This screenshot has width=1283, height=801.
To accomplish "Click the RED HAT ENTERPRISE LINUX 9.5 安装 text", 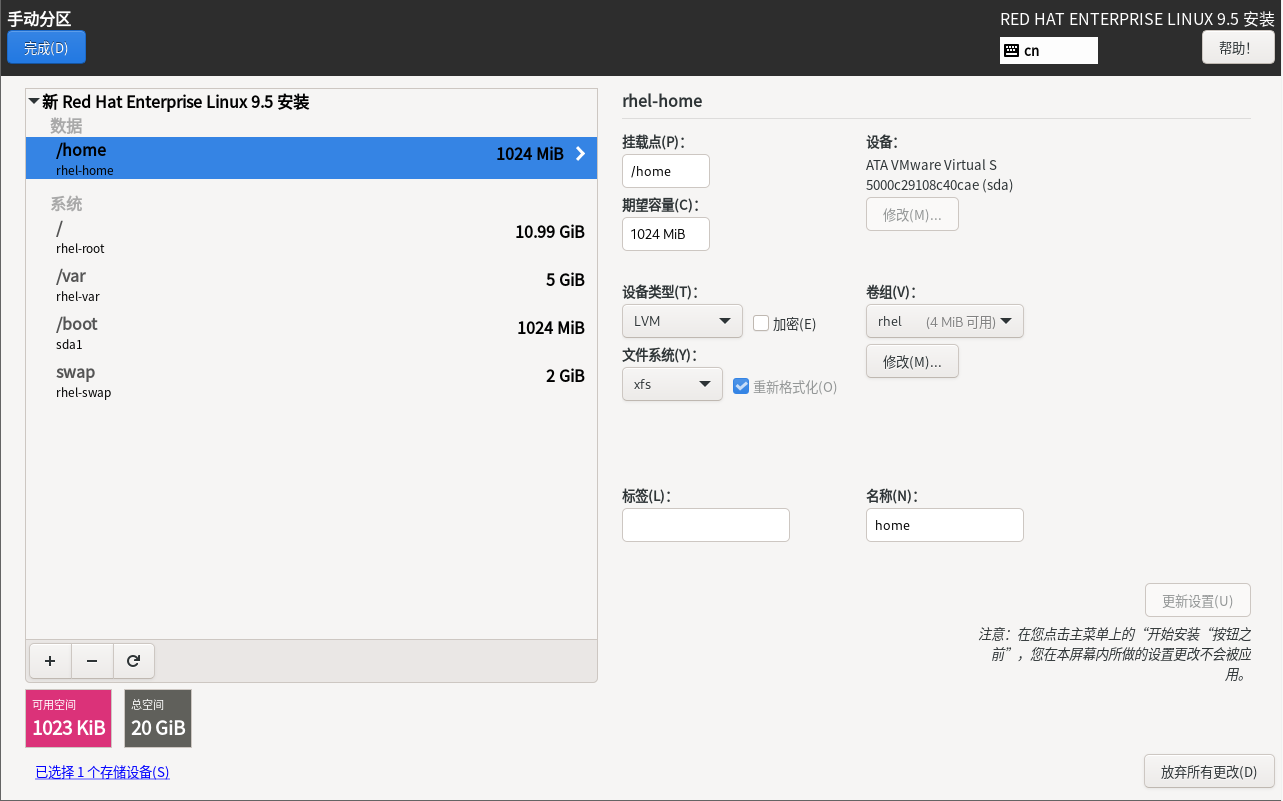I will pyautogui.click(x=1137, y=19).
